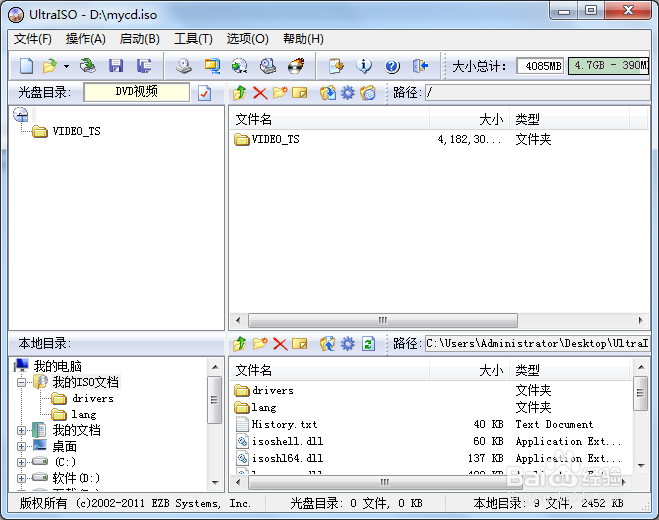Click the Exit door toolbar icon
The height and width of the screenshot is (520, 659).
click(420, 66)
